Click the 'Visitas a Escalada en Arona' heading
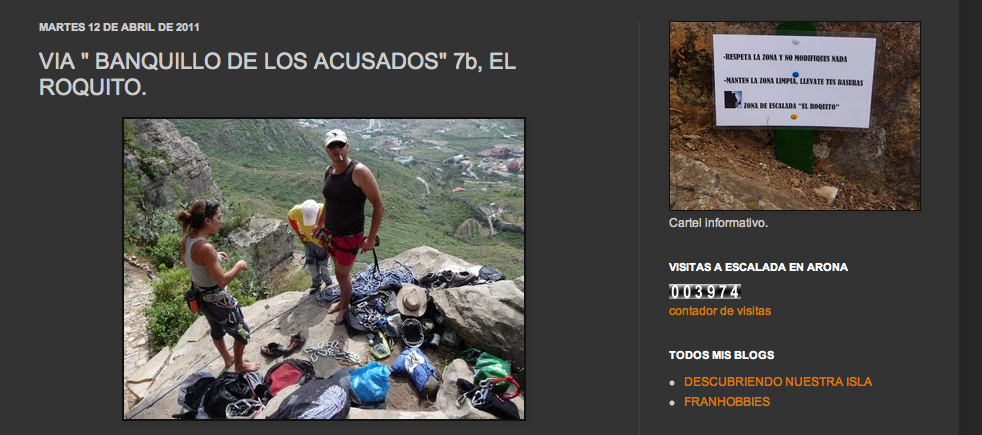 (758, 267)
